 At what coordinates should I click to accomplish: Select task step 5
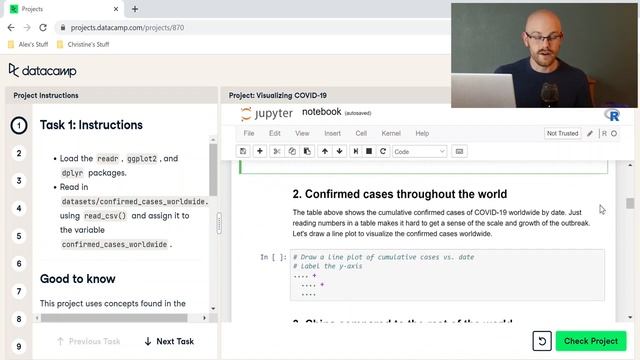(19, 236)
